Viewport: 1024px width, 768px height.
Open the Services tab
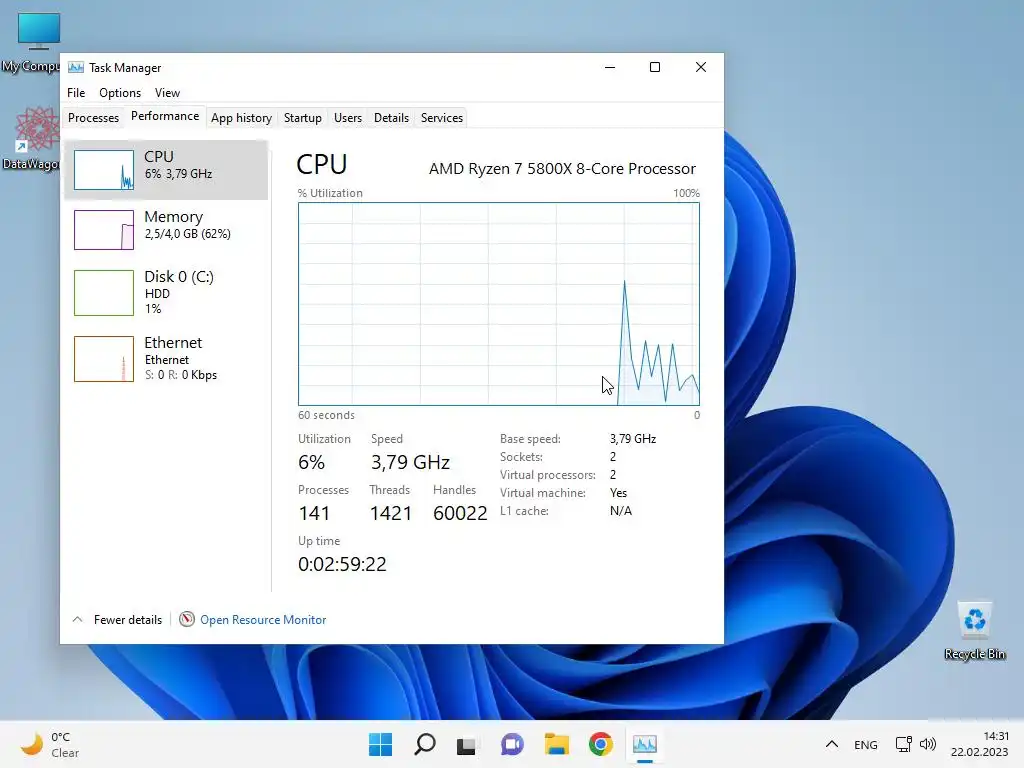coord(441,118)
